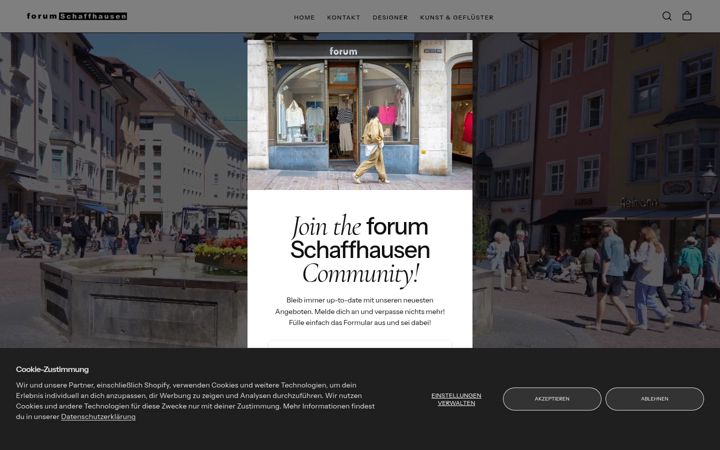Image resolution: width=720 pixels, height=450 pixels.
Task: Click the 'Join the forum Schaffhausen Community!' heading
Action: tap(360, 251)
